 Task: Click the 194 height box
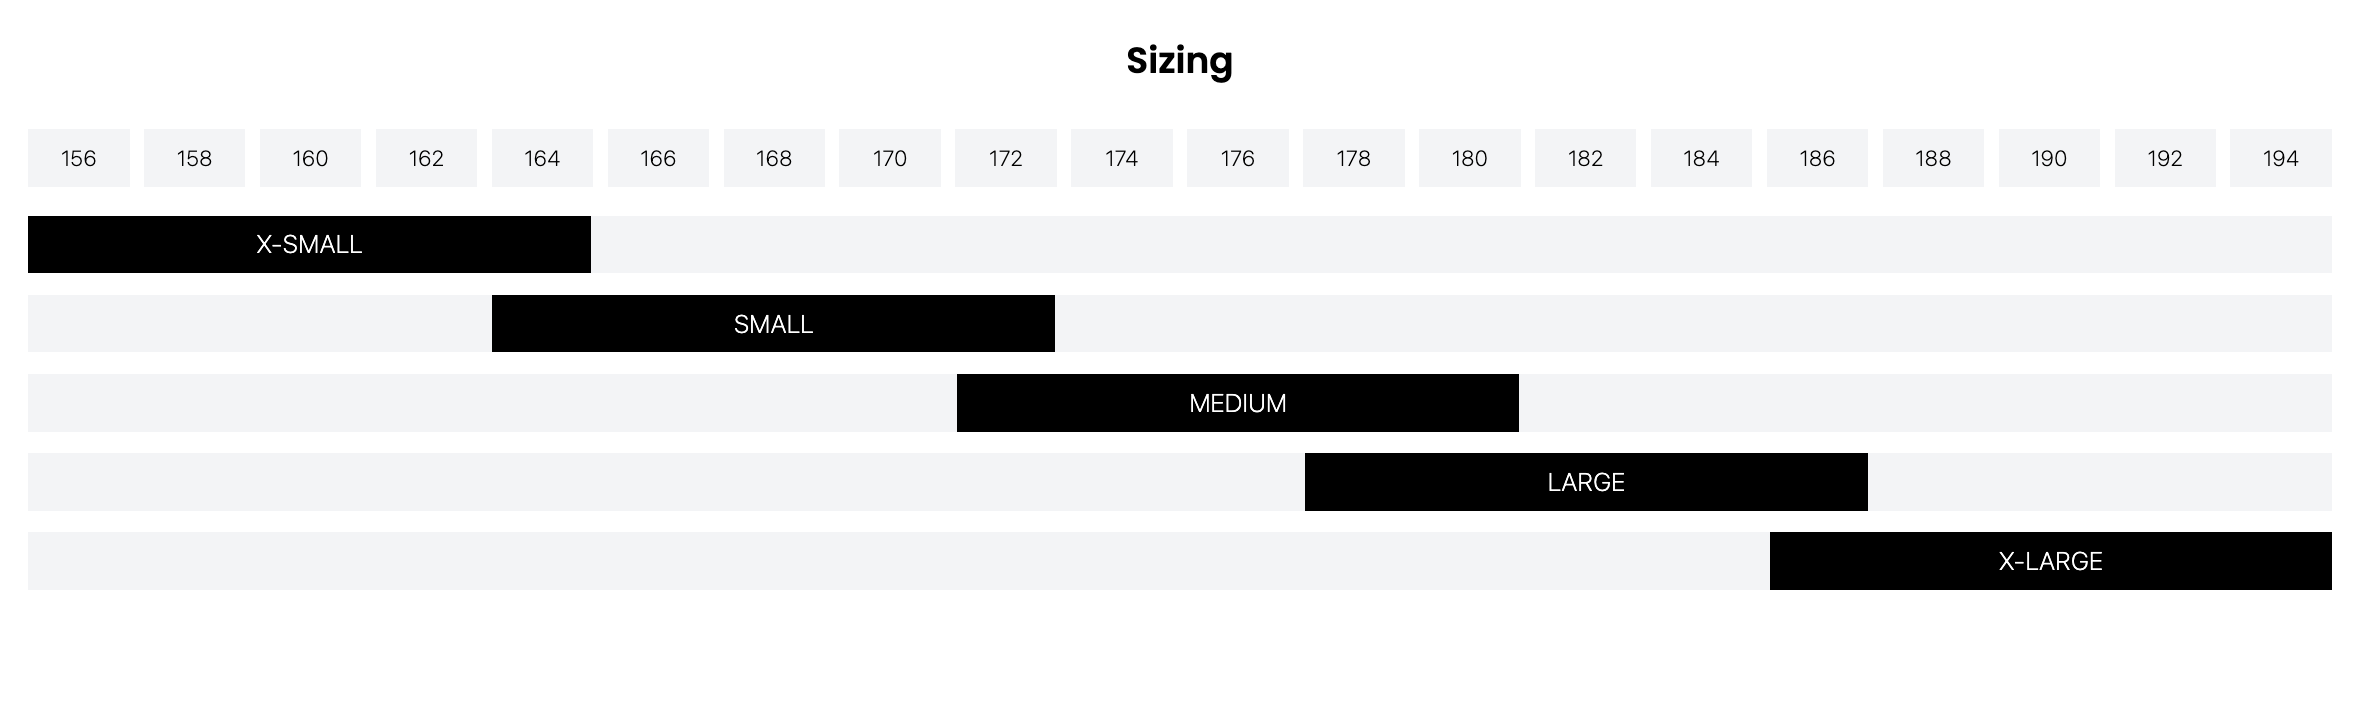(x=2280, y=158)
